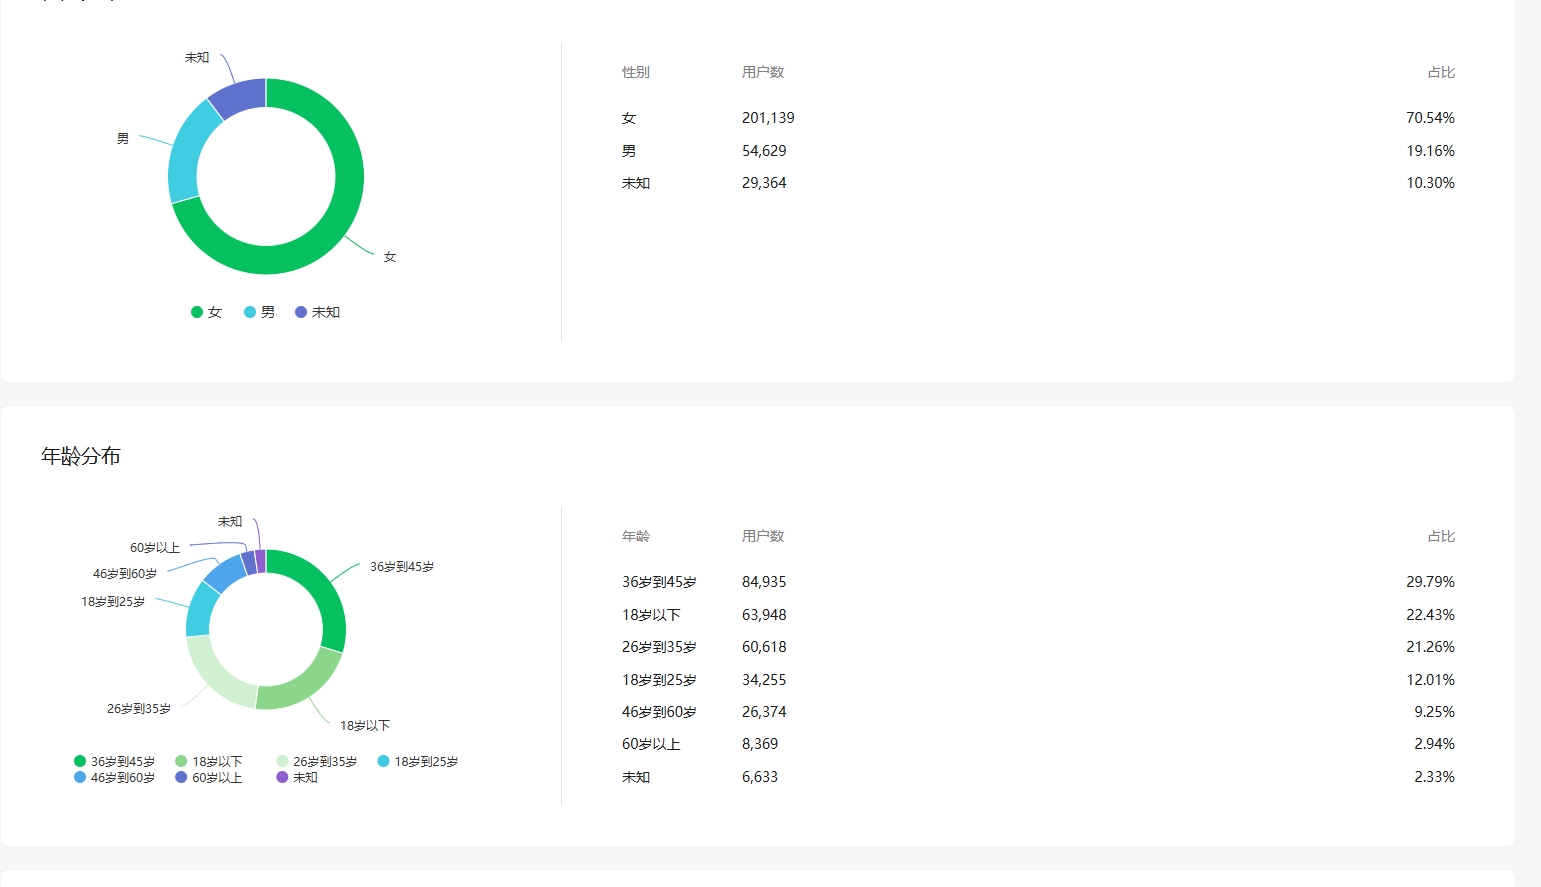1541x887 pixels.
Task: Select the 18岁到25岁 row label in age table
Action: click(659, 680)
